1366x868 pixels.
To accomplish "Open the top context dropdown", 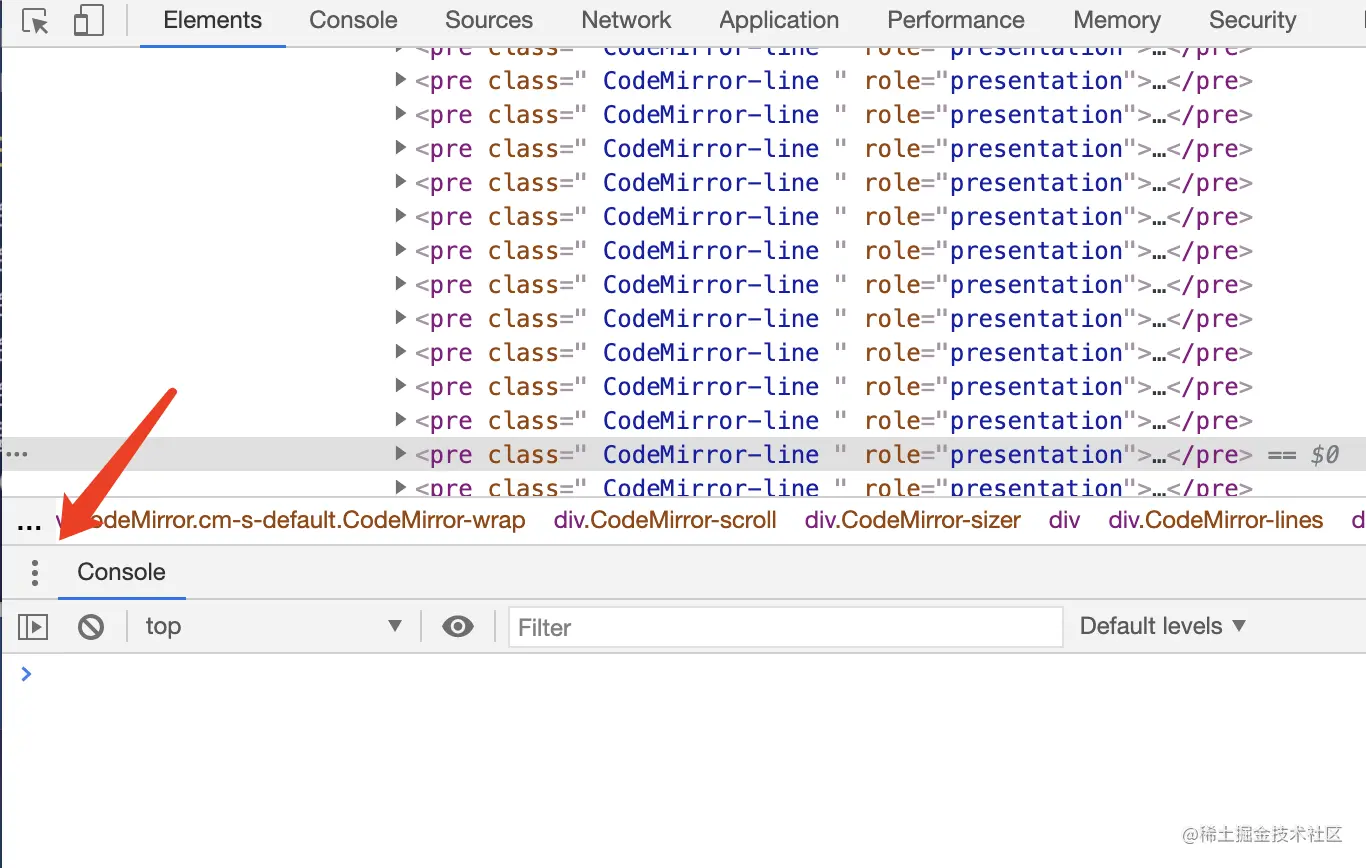I will tap(272, 627).
